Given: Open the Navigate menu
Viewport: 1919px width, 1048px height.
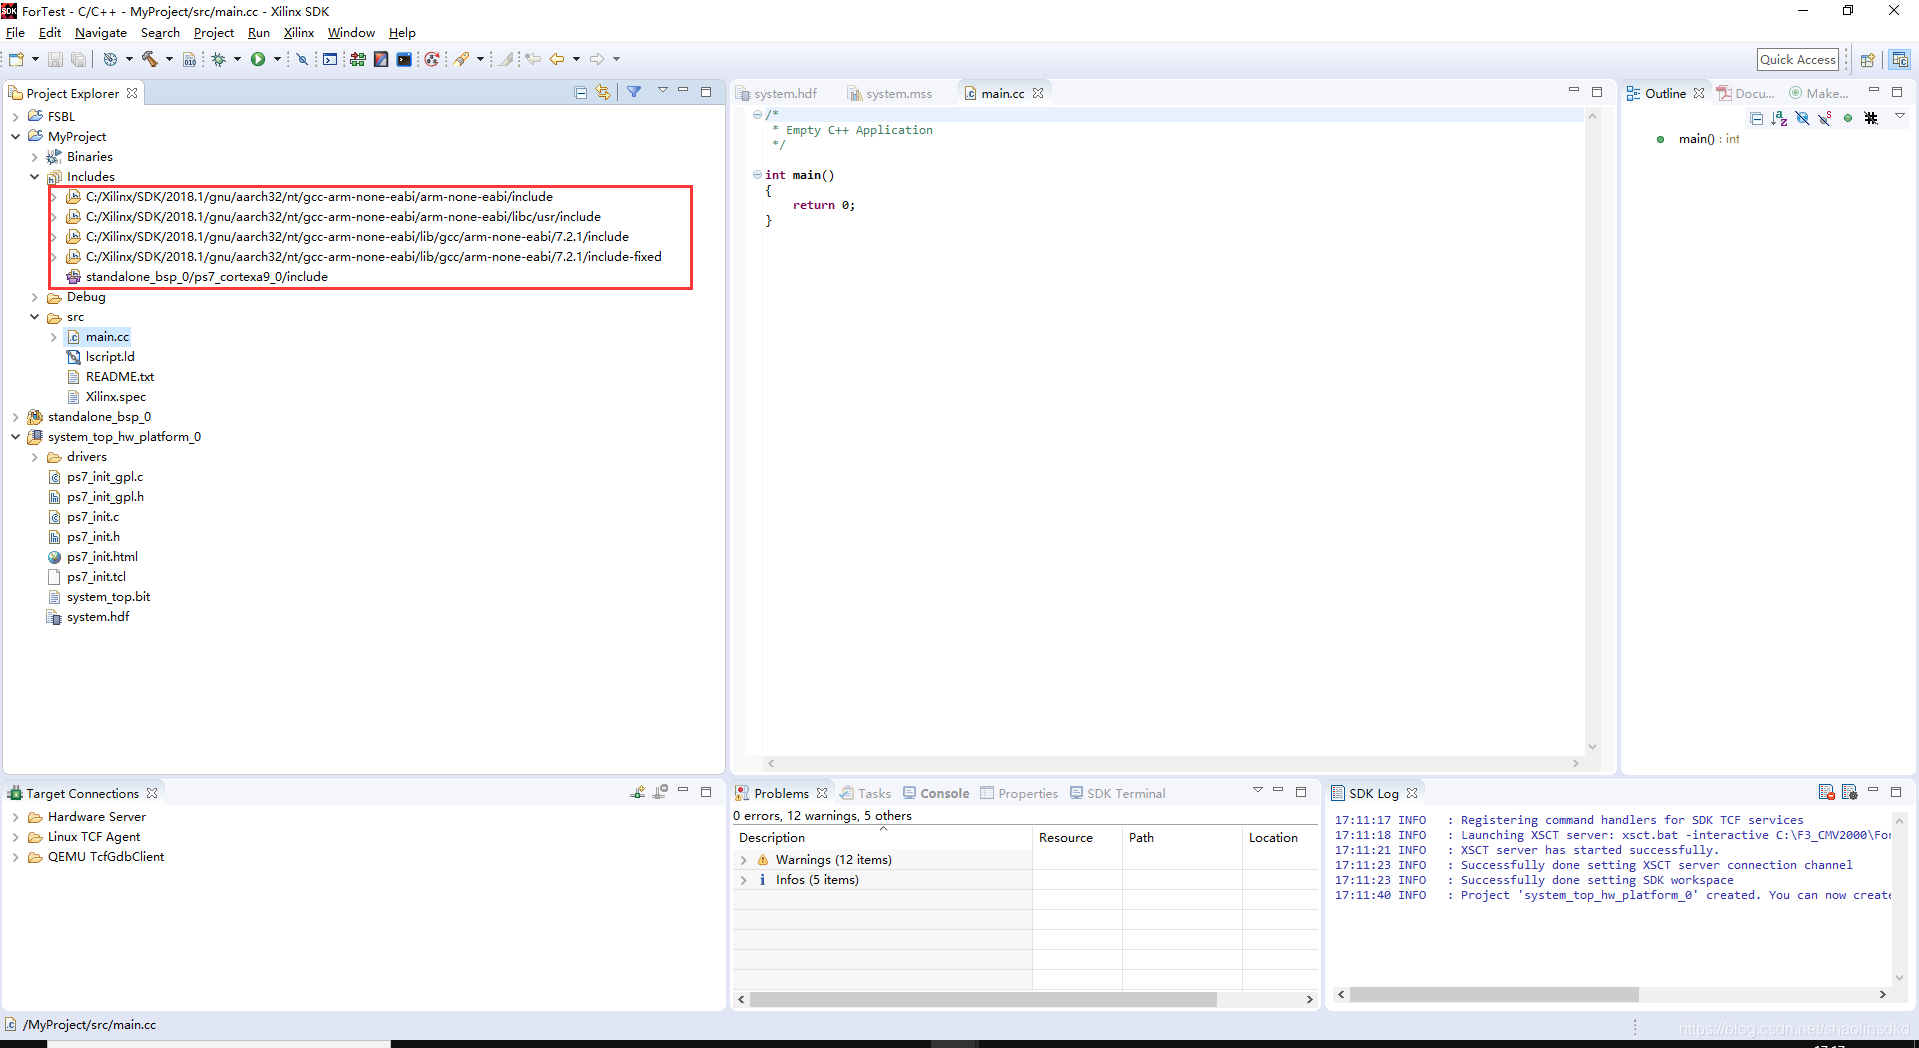Looking at the screenshot, I should 101,33.
